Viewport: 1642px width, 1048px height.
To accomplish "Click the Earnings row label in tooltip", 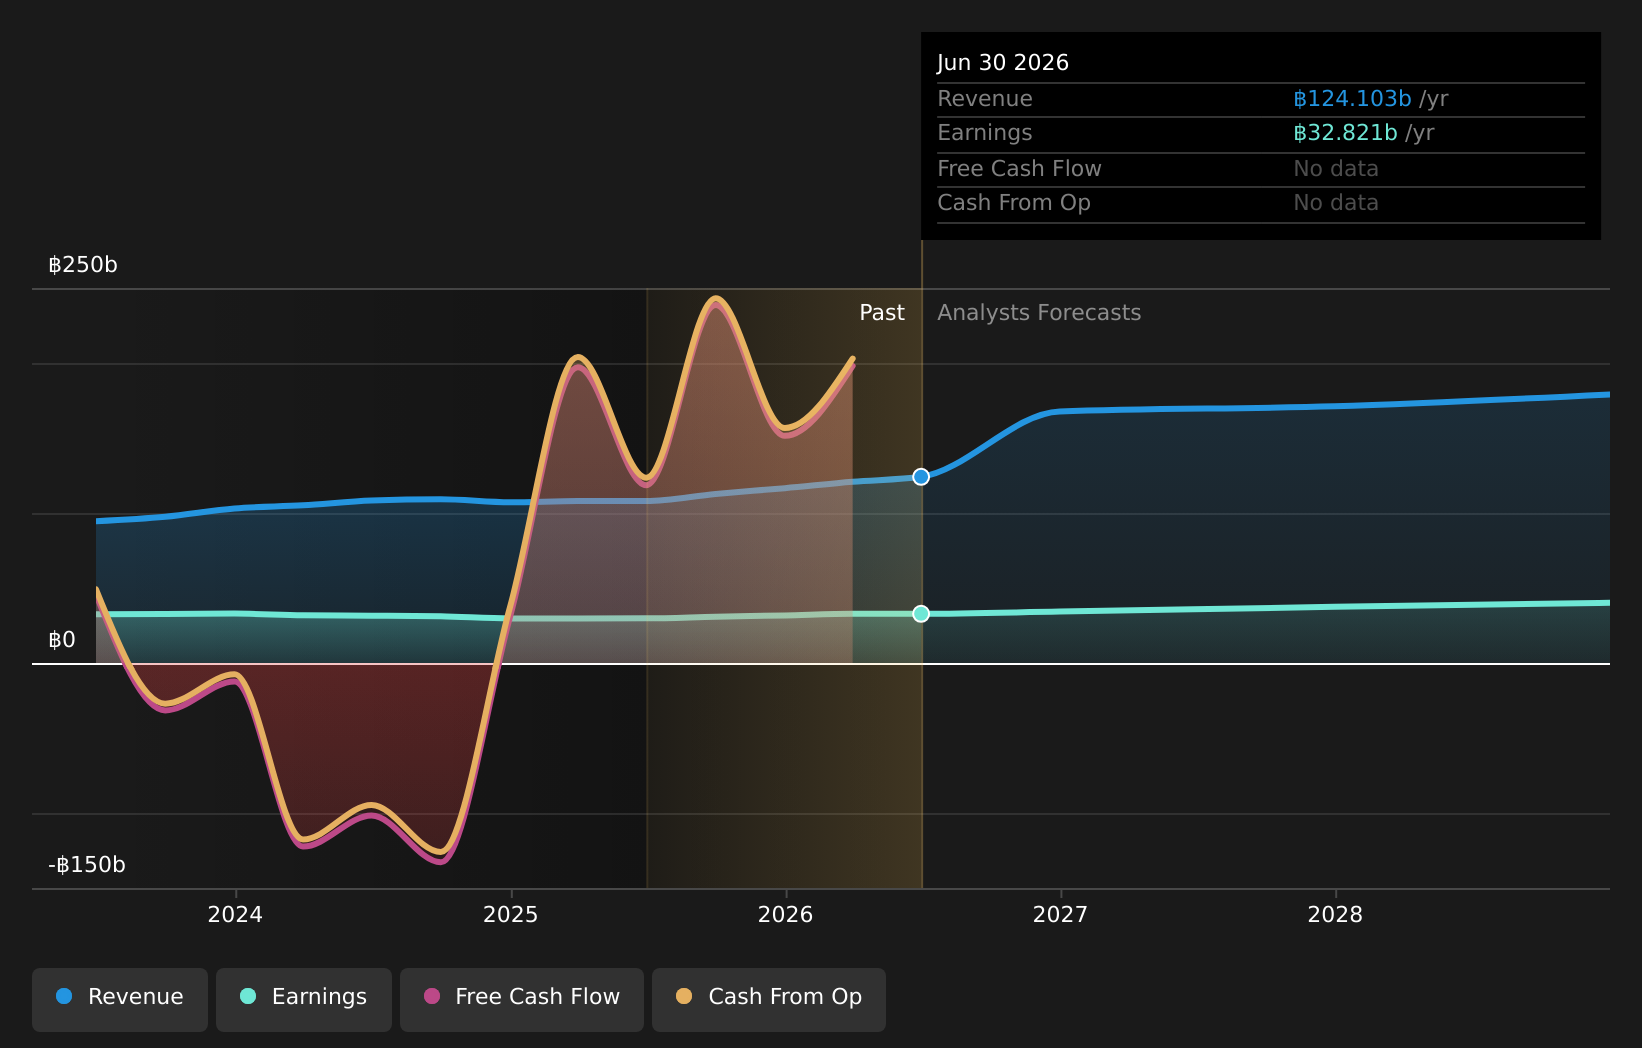I will pos(985,133).
